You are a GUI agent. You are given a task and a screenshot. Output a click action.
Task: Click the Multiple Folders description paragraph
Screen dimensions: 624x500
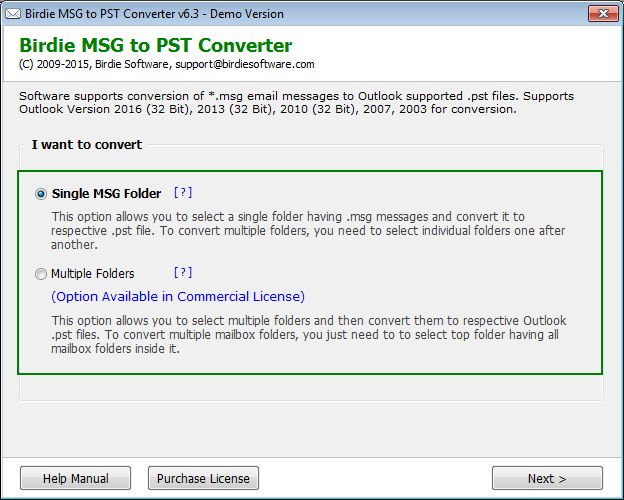(x=309, y=334)
